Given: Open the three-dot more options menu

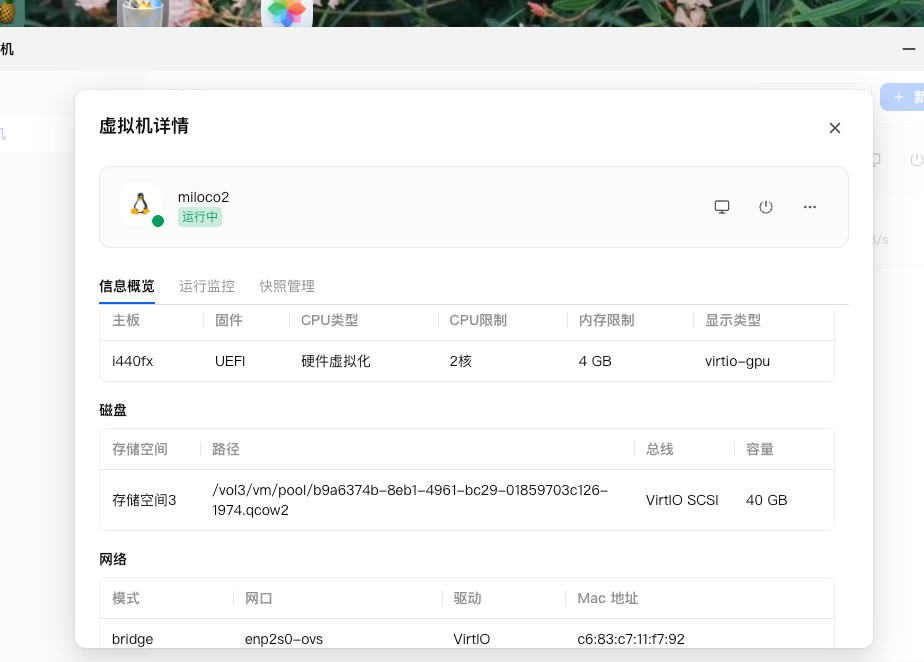Looking at the screenshot, I should click(x=810, y=207).
